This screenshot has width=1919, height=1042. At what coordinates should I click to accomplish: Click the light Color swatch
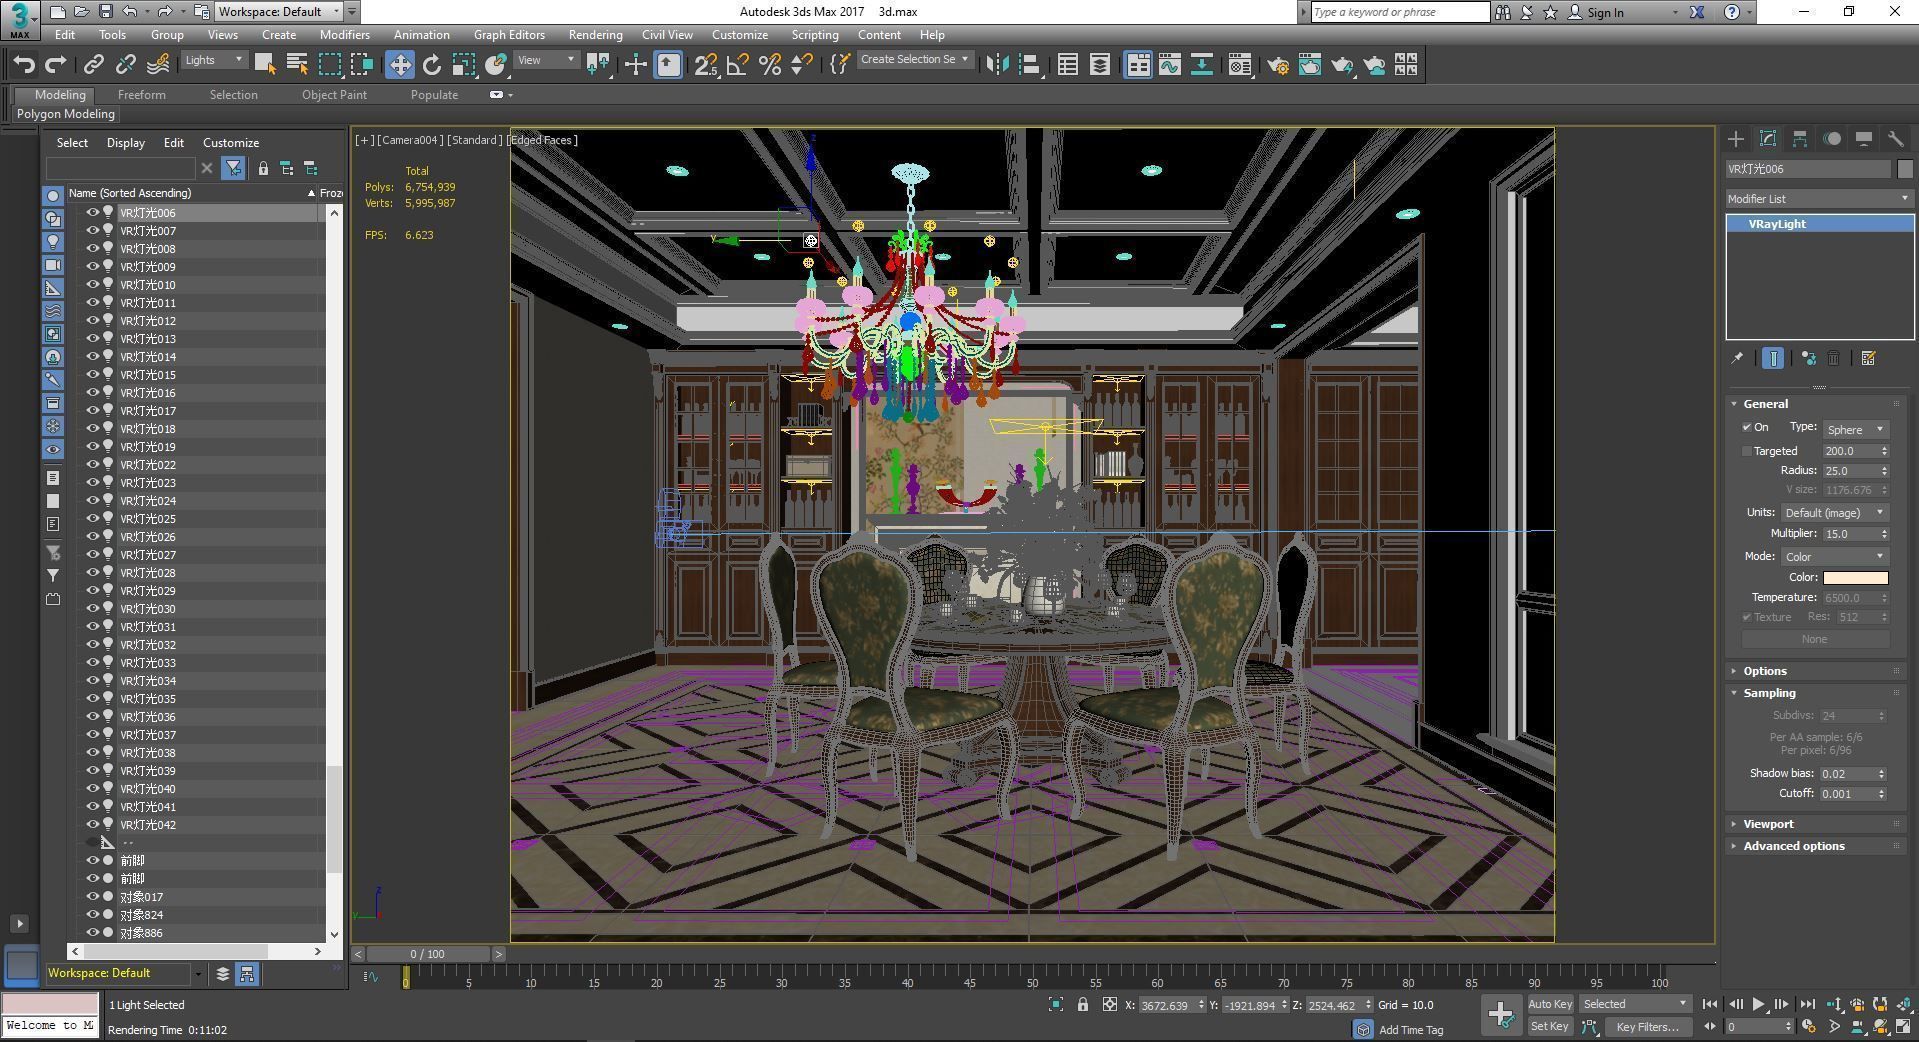1855,577
